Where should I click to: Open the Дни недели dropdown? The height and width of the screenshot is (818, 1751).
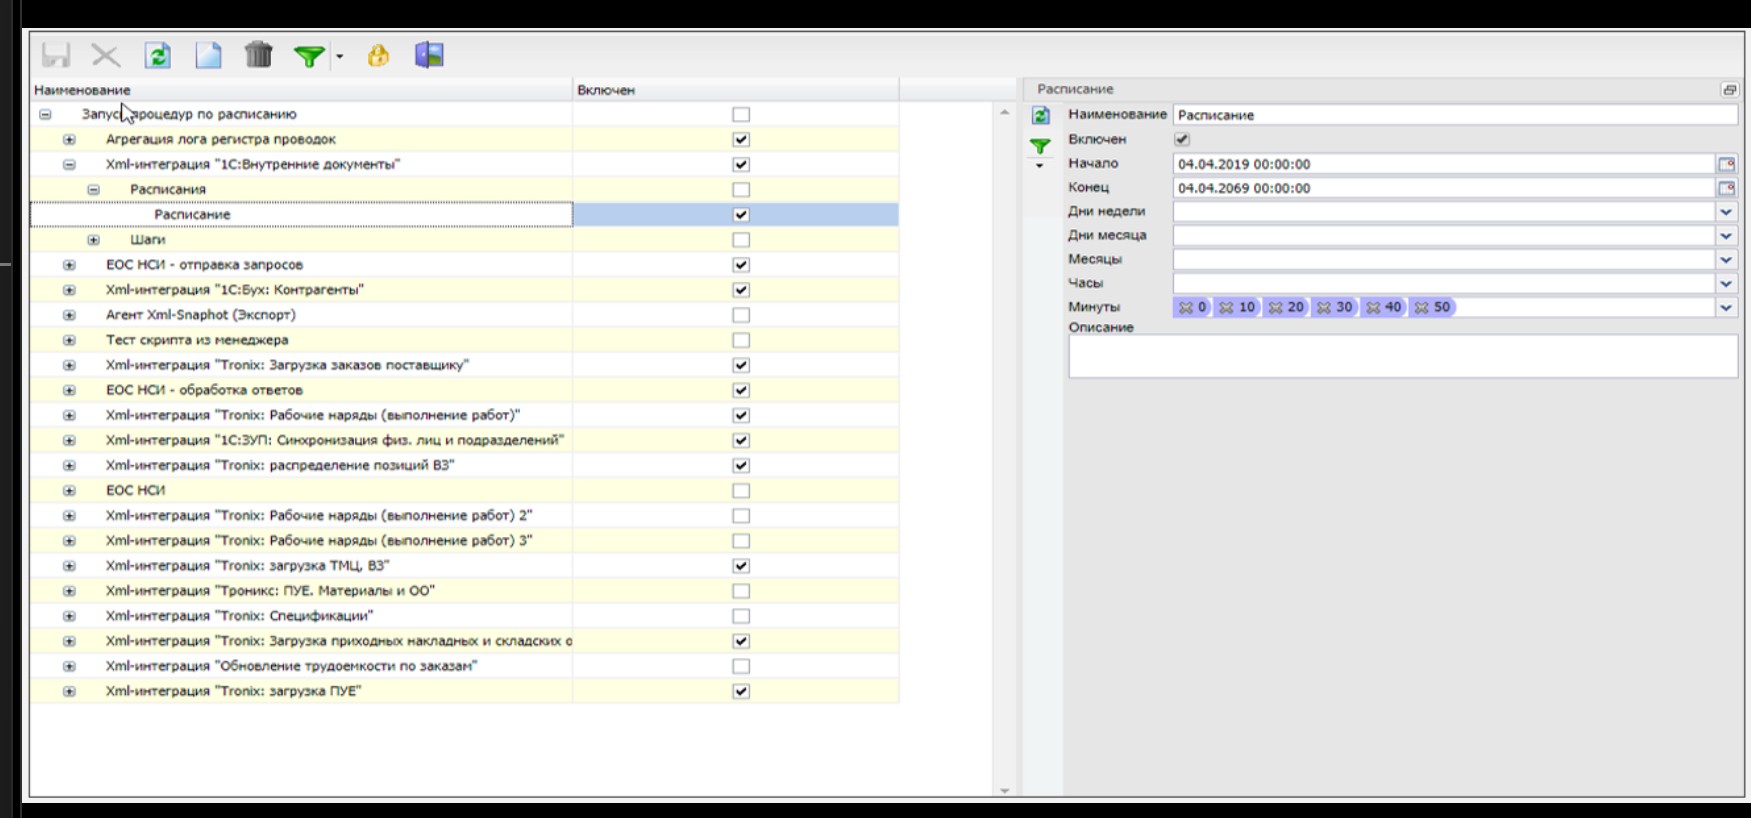pyautogui.click(x=1726, y=212)
